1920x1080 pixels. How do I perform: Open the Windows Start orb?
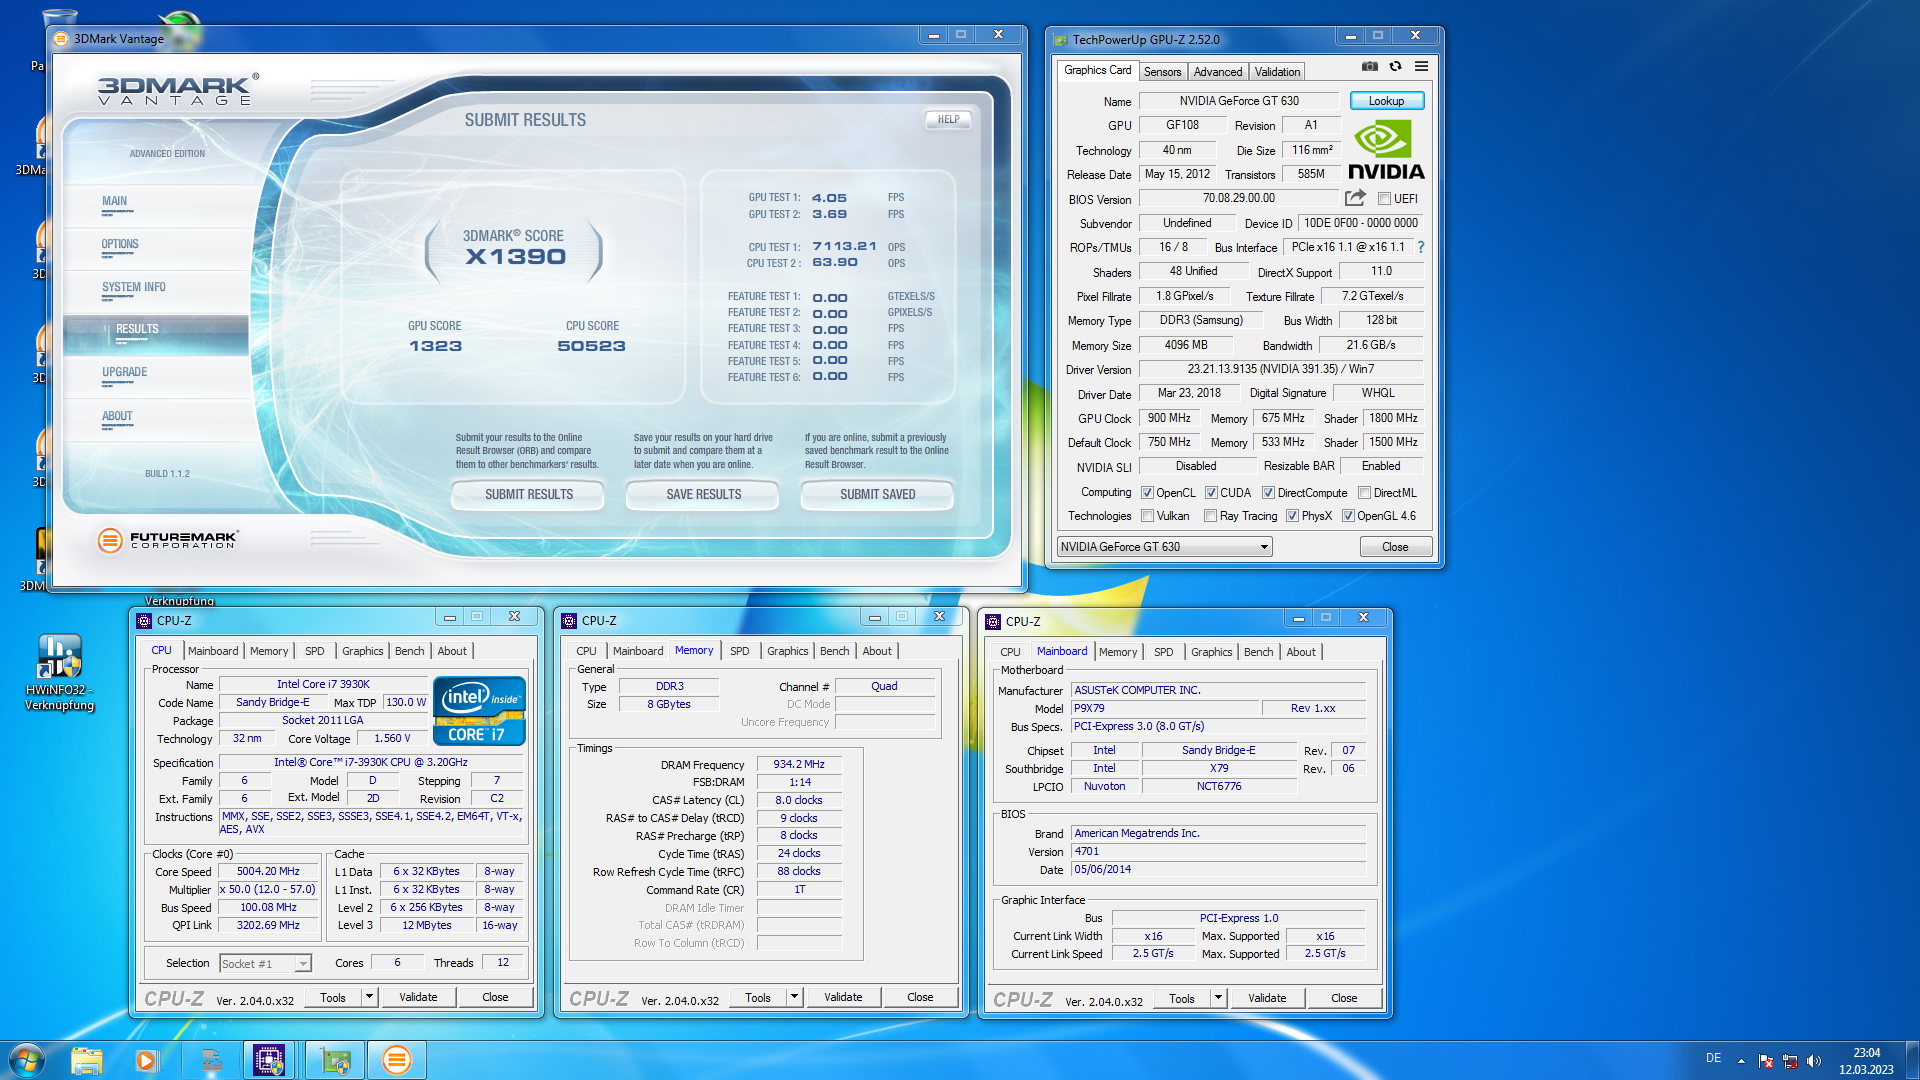[26, 1060]
